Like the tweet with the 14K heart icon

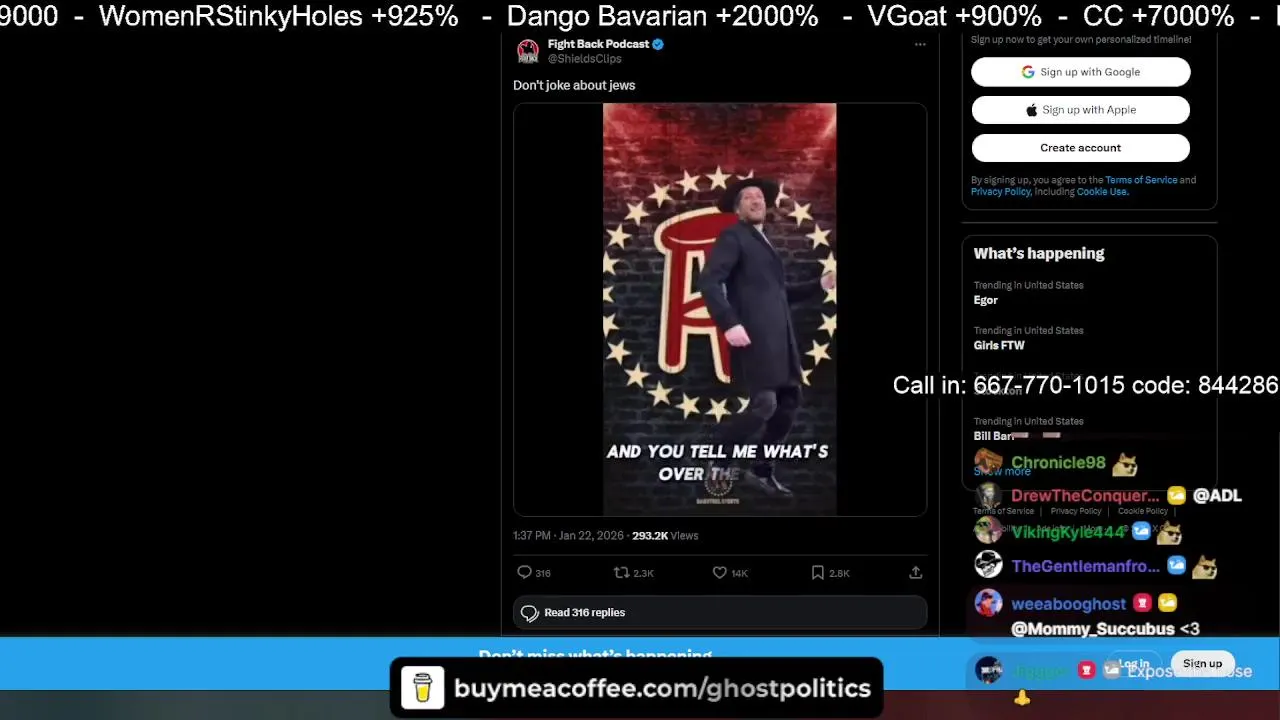719,572
